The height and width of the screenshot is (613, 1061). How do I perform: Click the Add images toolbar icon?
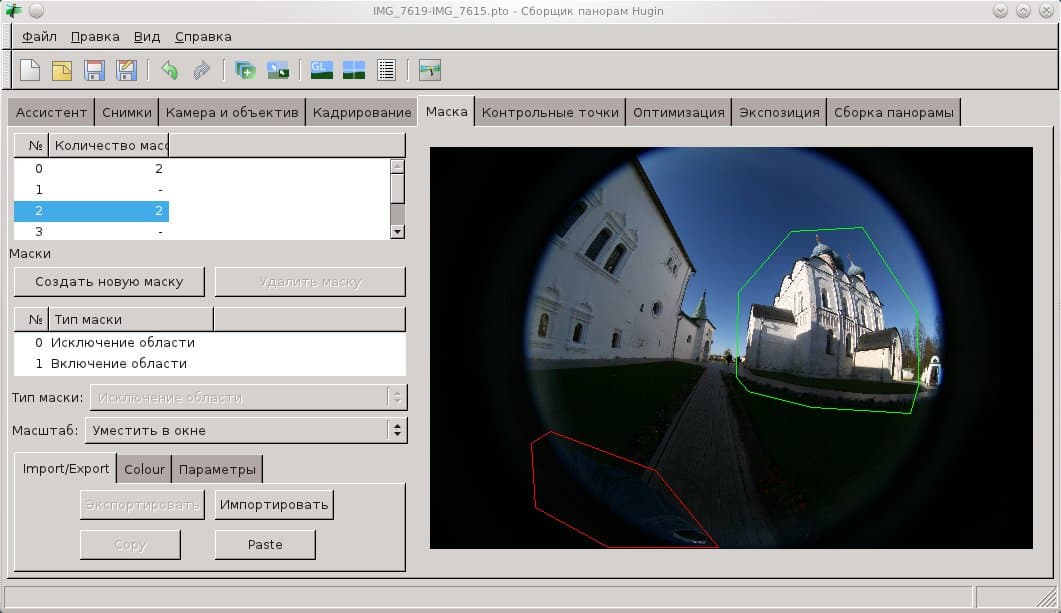(245, 70)
